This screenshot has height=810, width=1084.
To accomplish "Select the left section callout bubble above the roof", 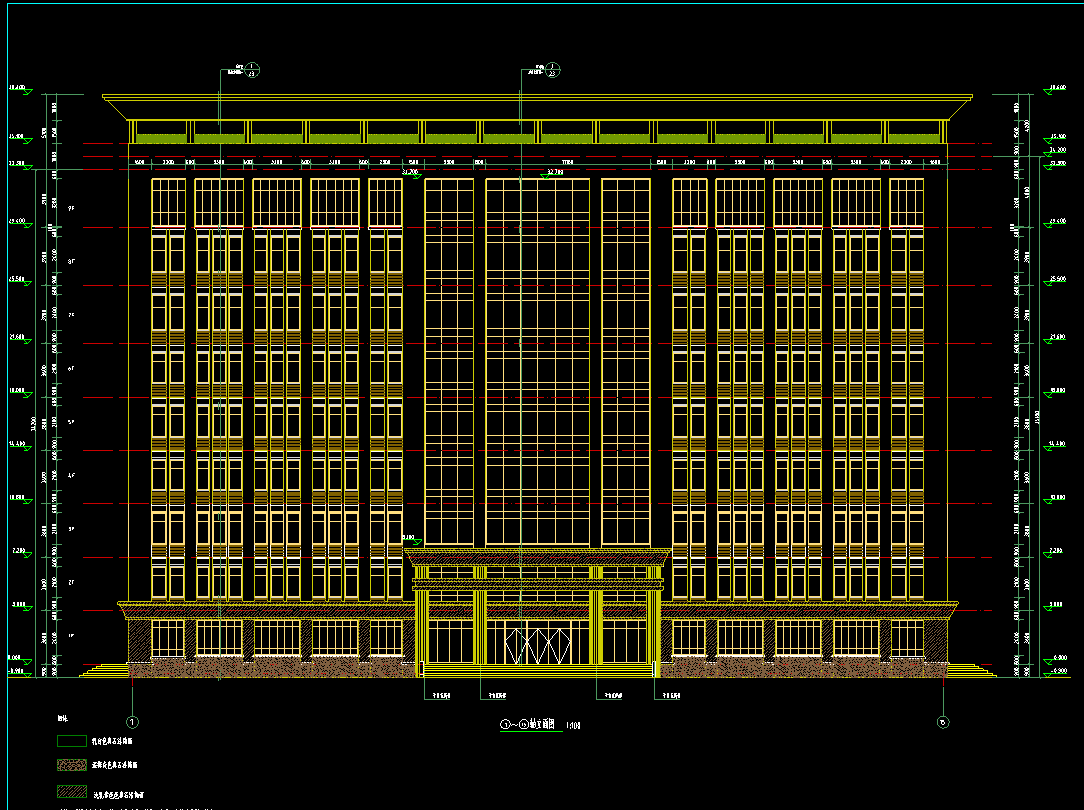I will 252,69.
